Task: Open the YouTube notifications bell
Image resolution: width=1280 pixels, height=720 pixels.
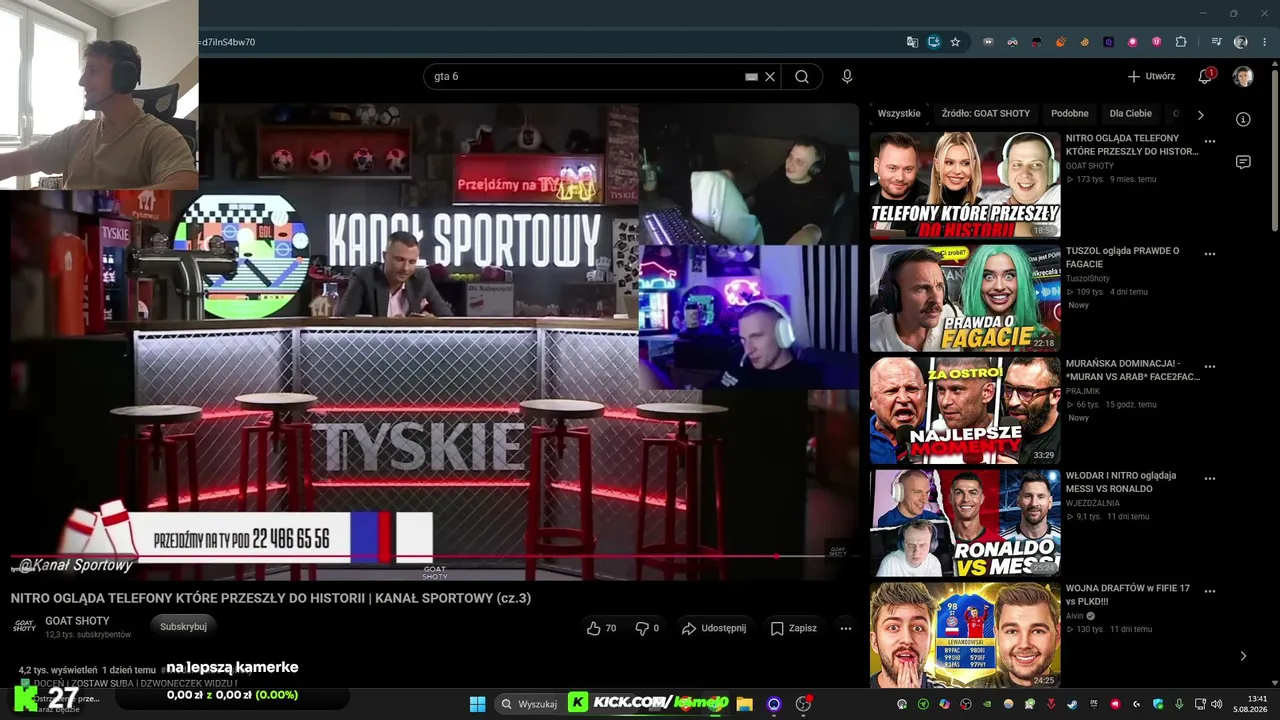Action: point(1206,76)
